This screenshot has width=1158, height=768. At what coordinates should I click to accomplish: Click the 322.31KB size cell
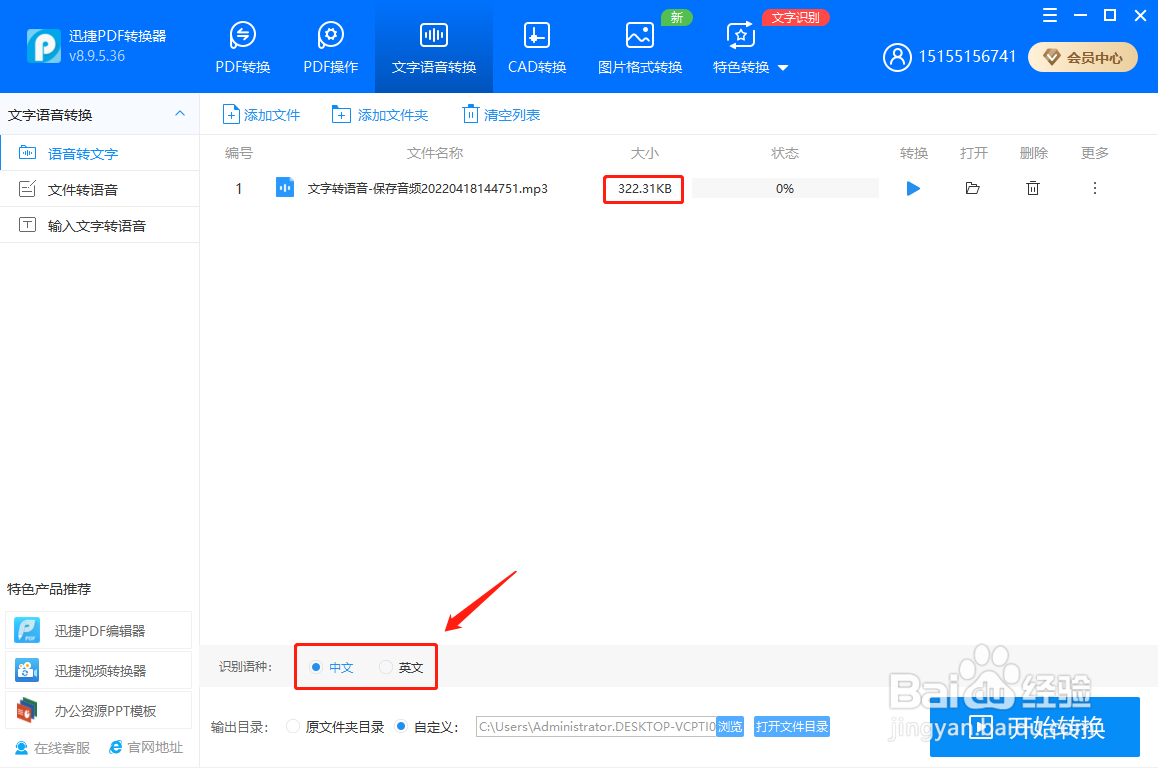pyautogui.click(x=644, y=189)
